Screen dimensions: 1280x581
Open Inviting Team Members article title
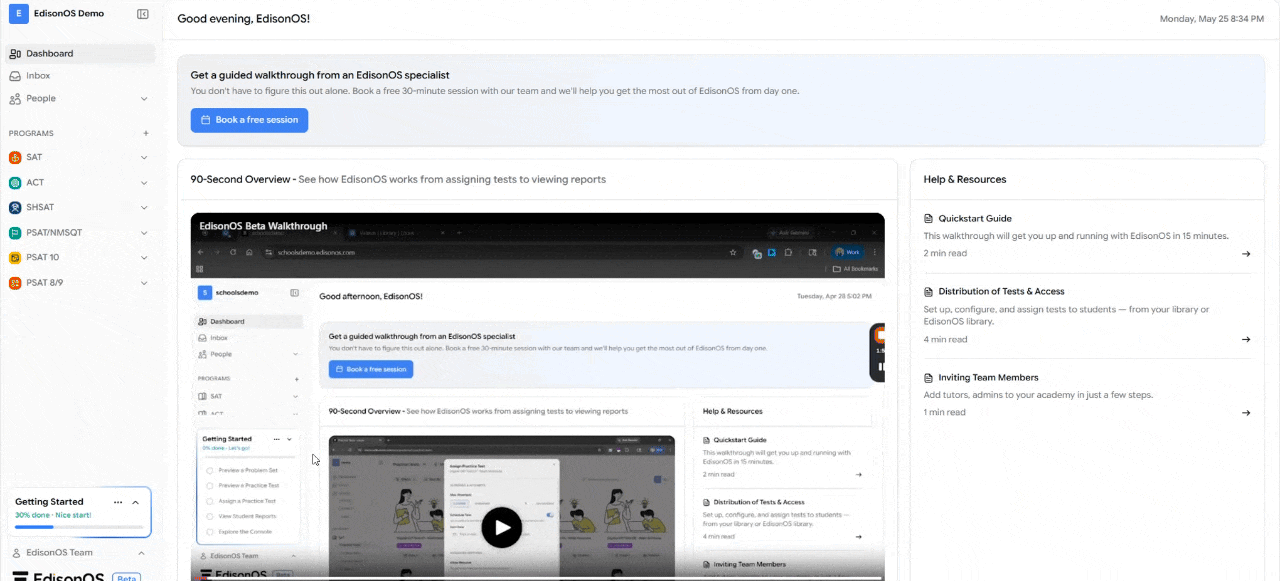point(988,378)
